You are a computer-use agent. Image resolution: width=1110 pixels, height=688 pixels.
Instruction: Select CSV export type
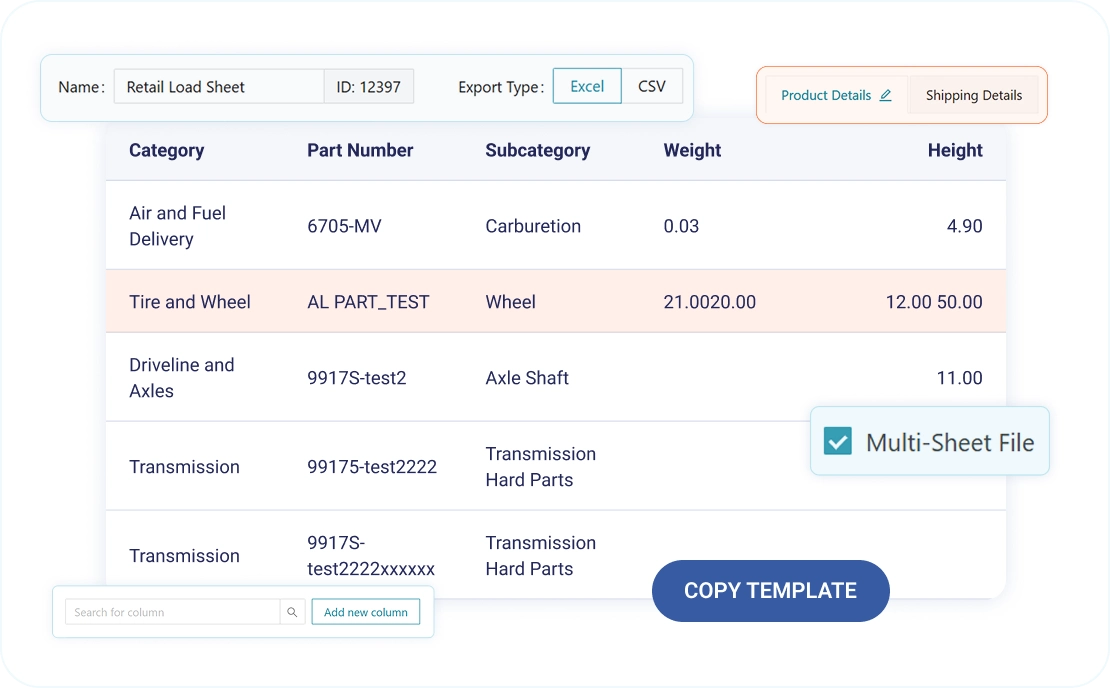[652, 87]
